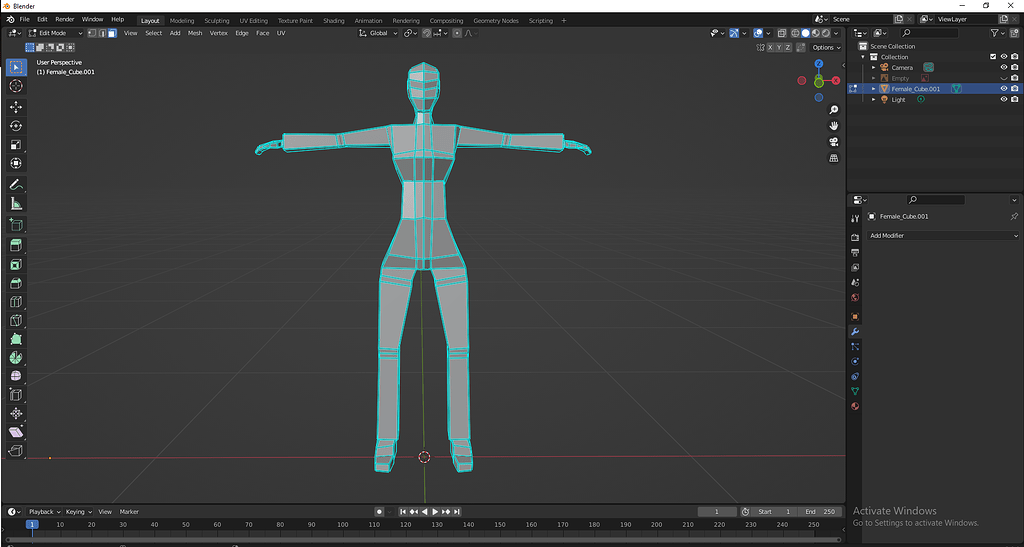This screenshot has height=547, width=1024.
Task: Select the Edge Slide tool
Action: [16, 395]
